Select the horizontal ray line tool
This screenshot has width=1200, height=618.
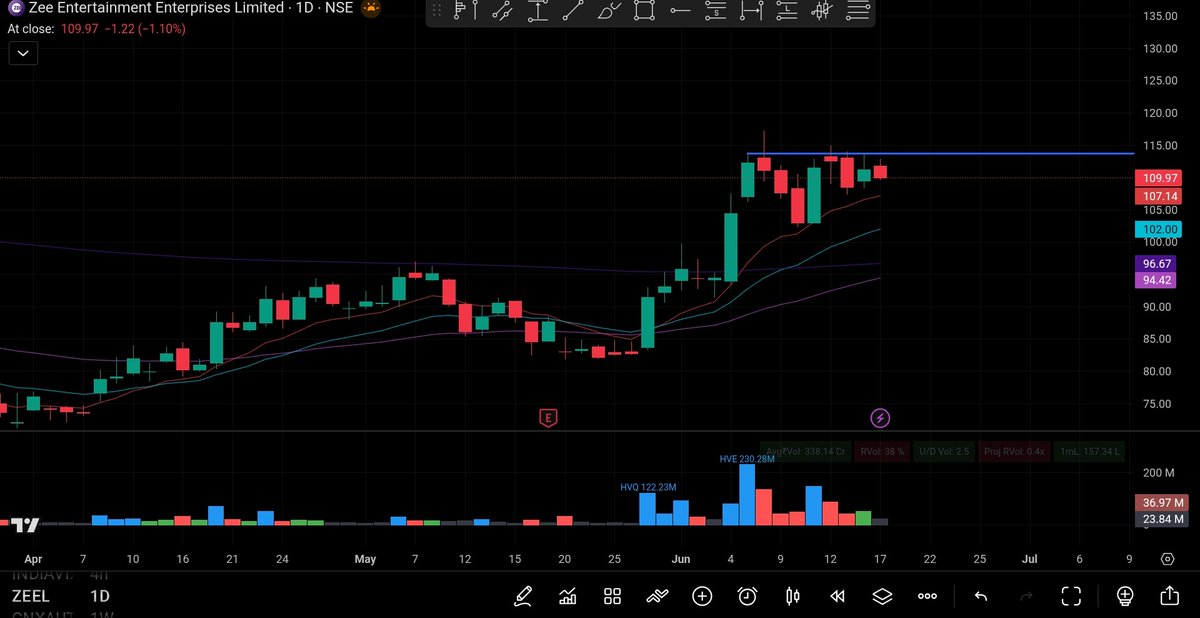pos(680,12)
